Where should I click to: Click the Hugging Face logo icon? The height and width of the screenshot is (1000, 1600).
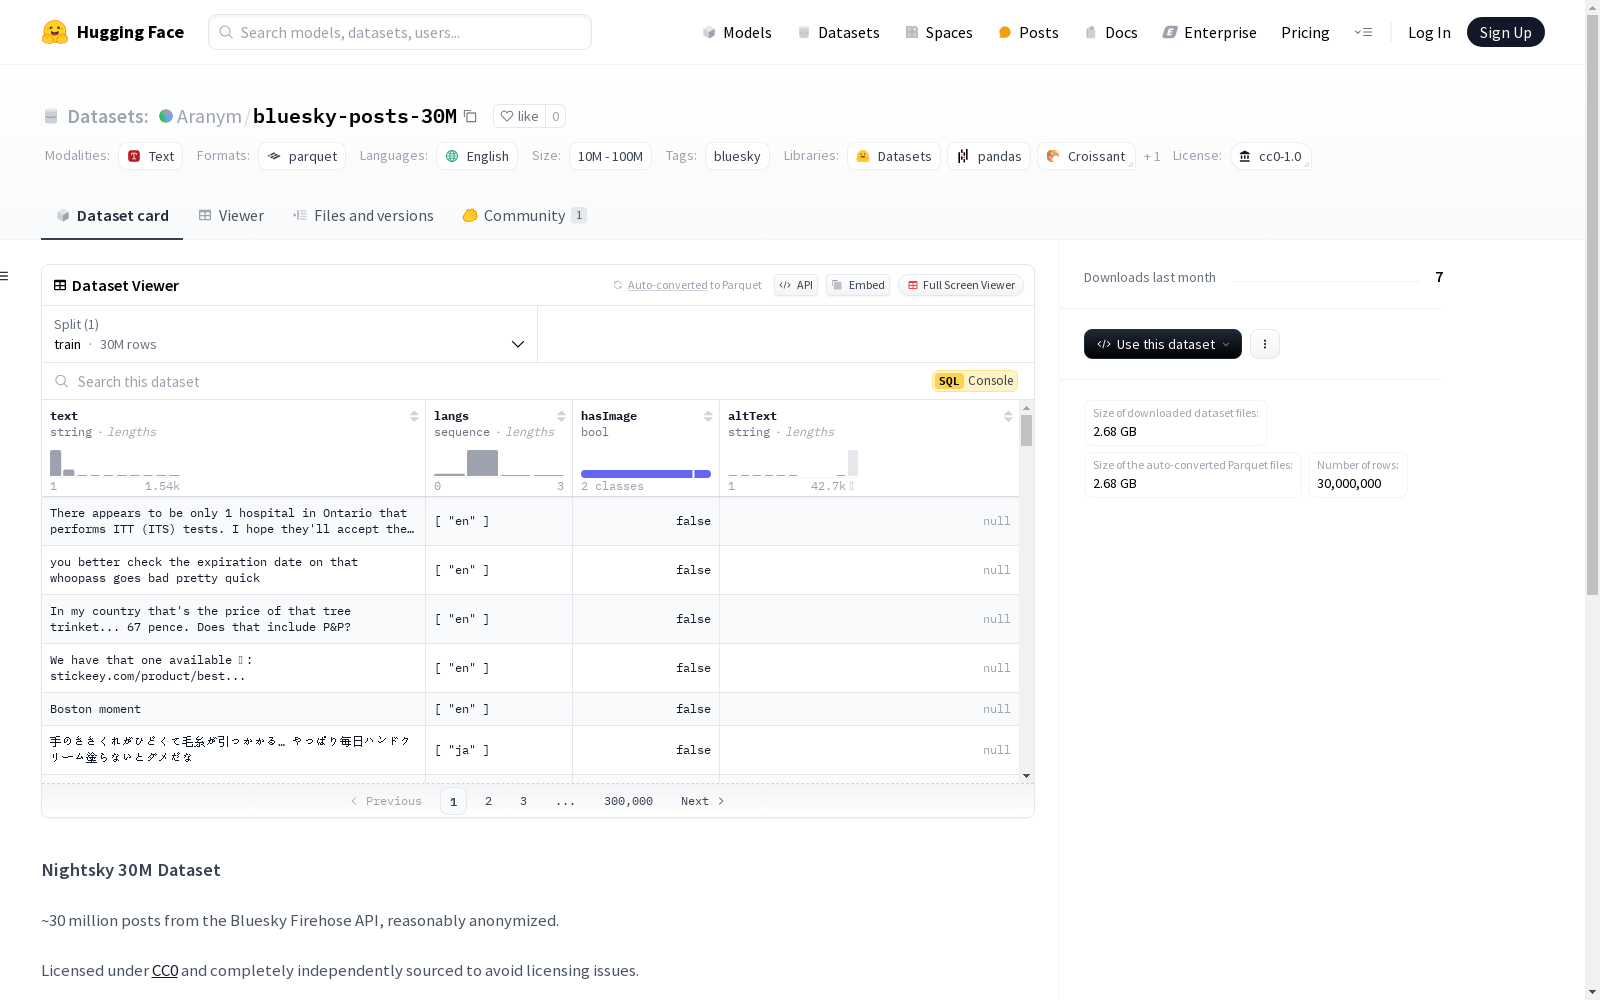pyautogui.click(x=55, y=32)
